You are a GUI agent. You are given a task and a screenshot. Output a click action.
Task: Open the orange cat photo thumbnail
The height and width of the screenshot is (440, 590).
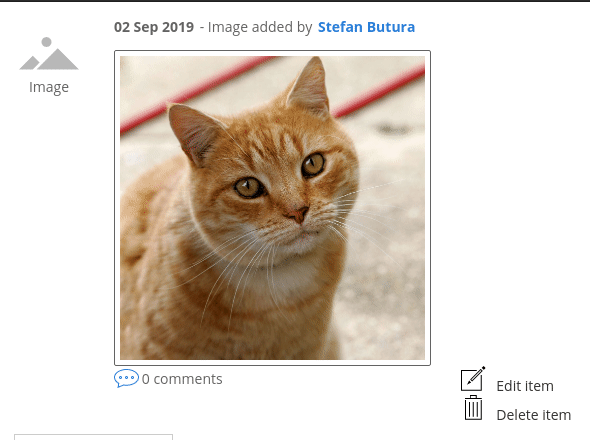(x=272, y=208)
